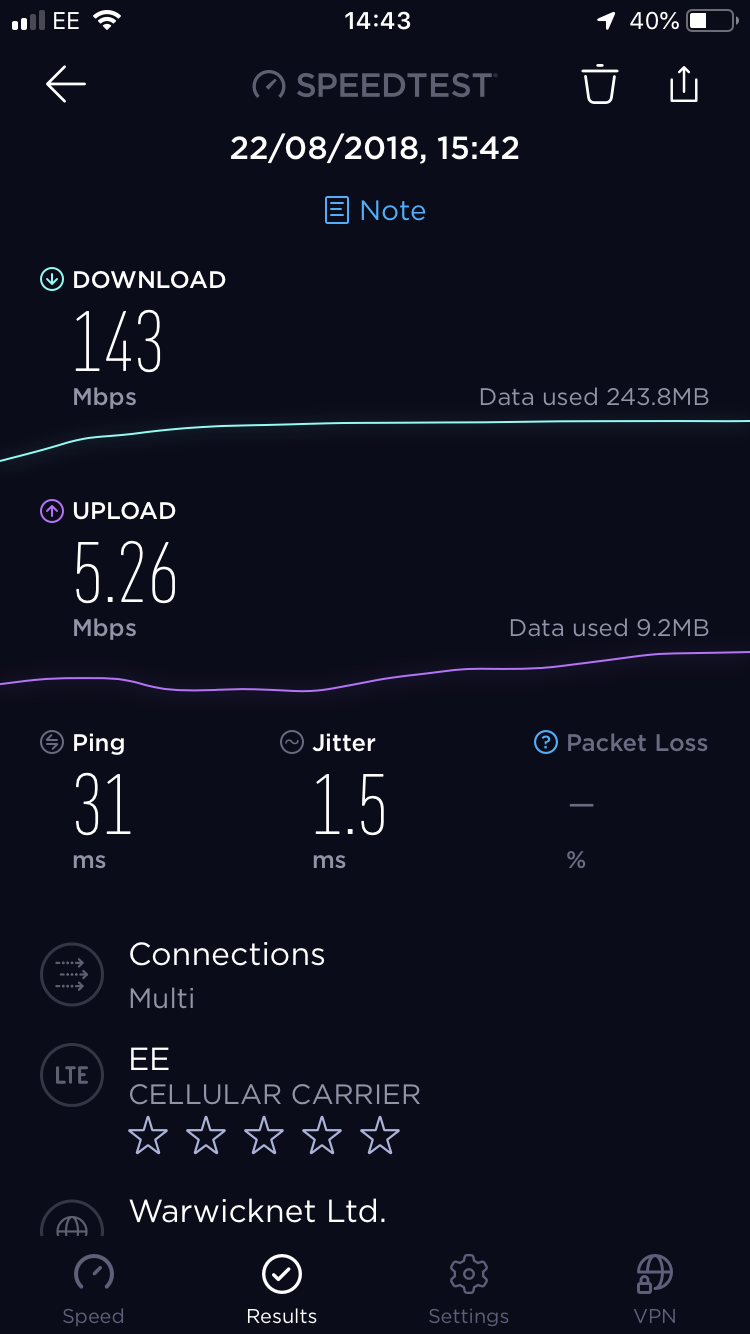Switch to the Speed tab
The image size is (750, 1334).
[93, 1289]
